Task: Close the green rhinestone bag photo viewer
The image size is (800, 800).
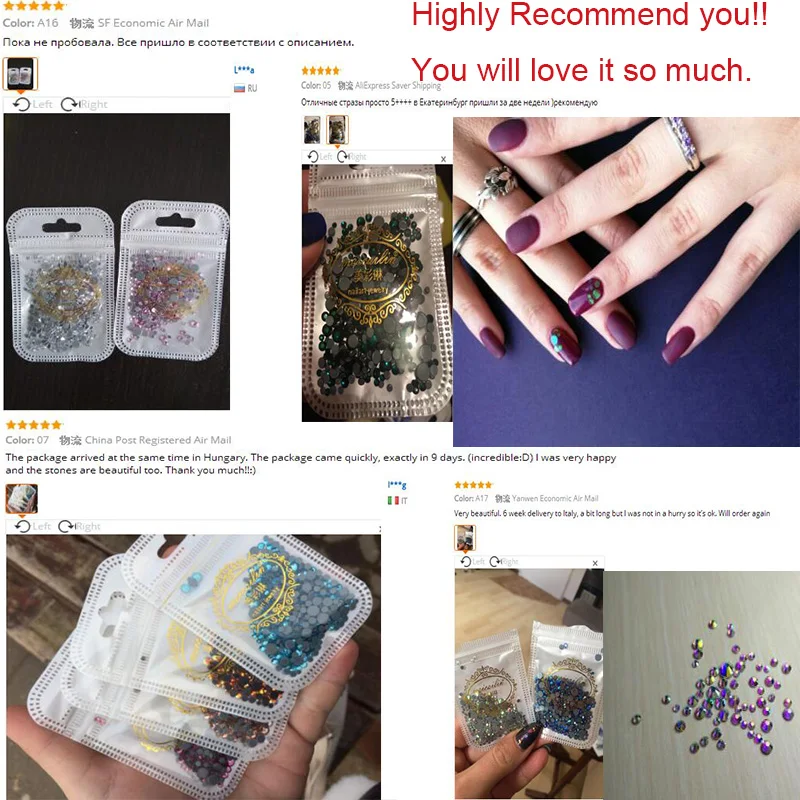Action: click(x=443, y=159)
